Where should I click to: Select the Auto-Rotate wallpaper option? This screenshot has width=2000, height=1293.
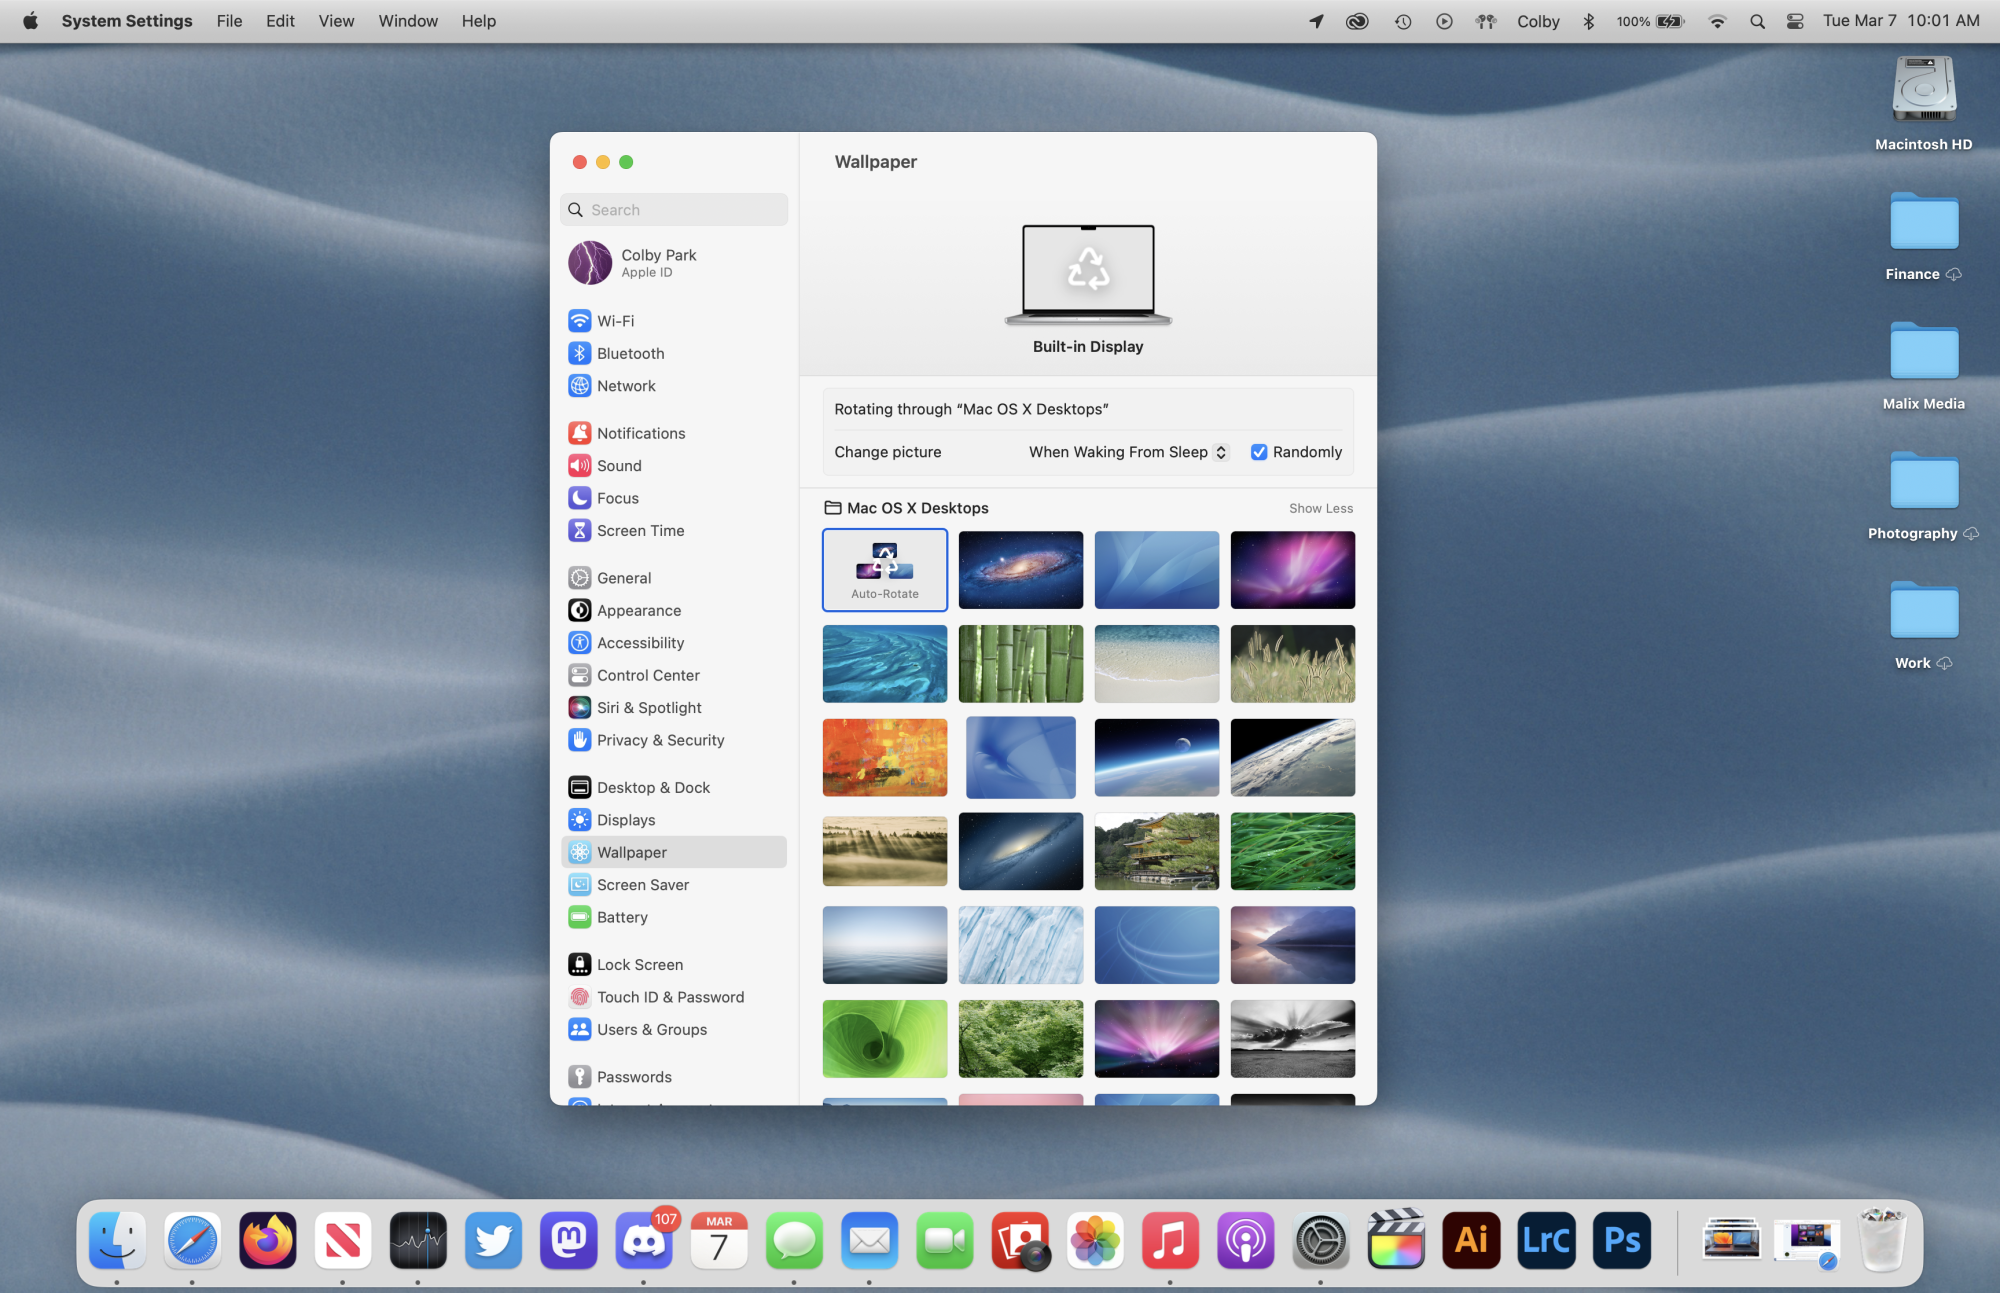tap(885, 569)
